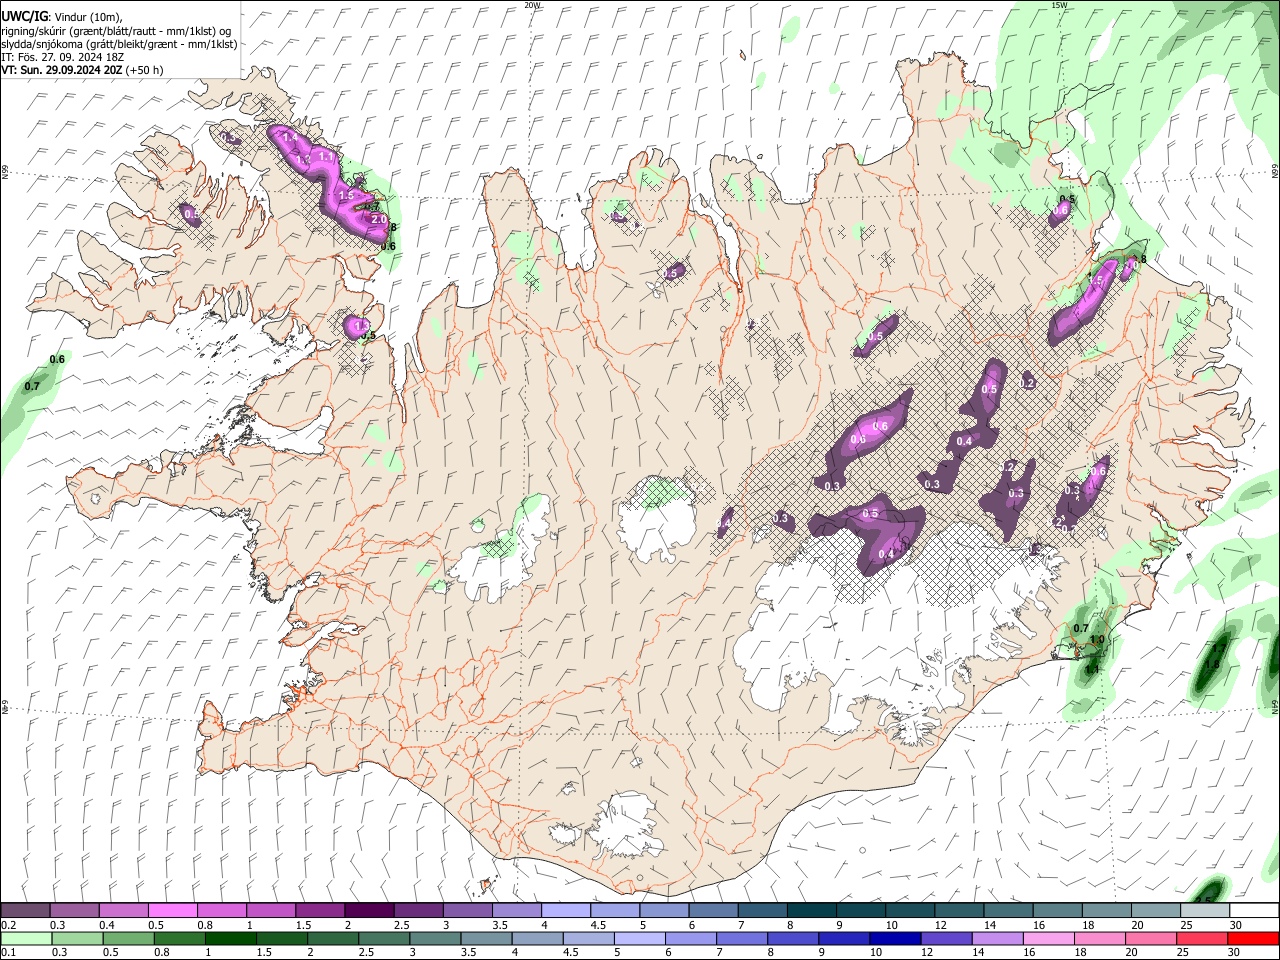This screenshot has width=1280, height=960.
Task: Click the 'rigning/skúrir' rain description line
Action: 117,31
